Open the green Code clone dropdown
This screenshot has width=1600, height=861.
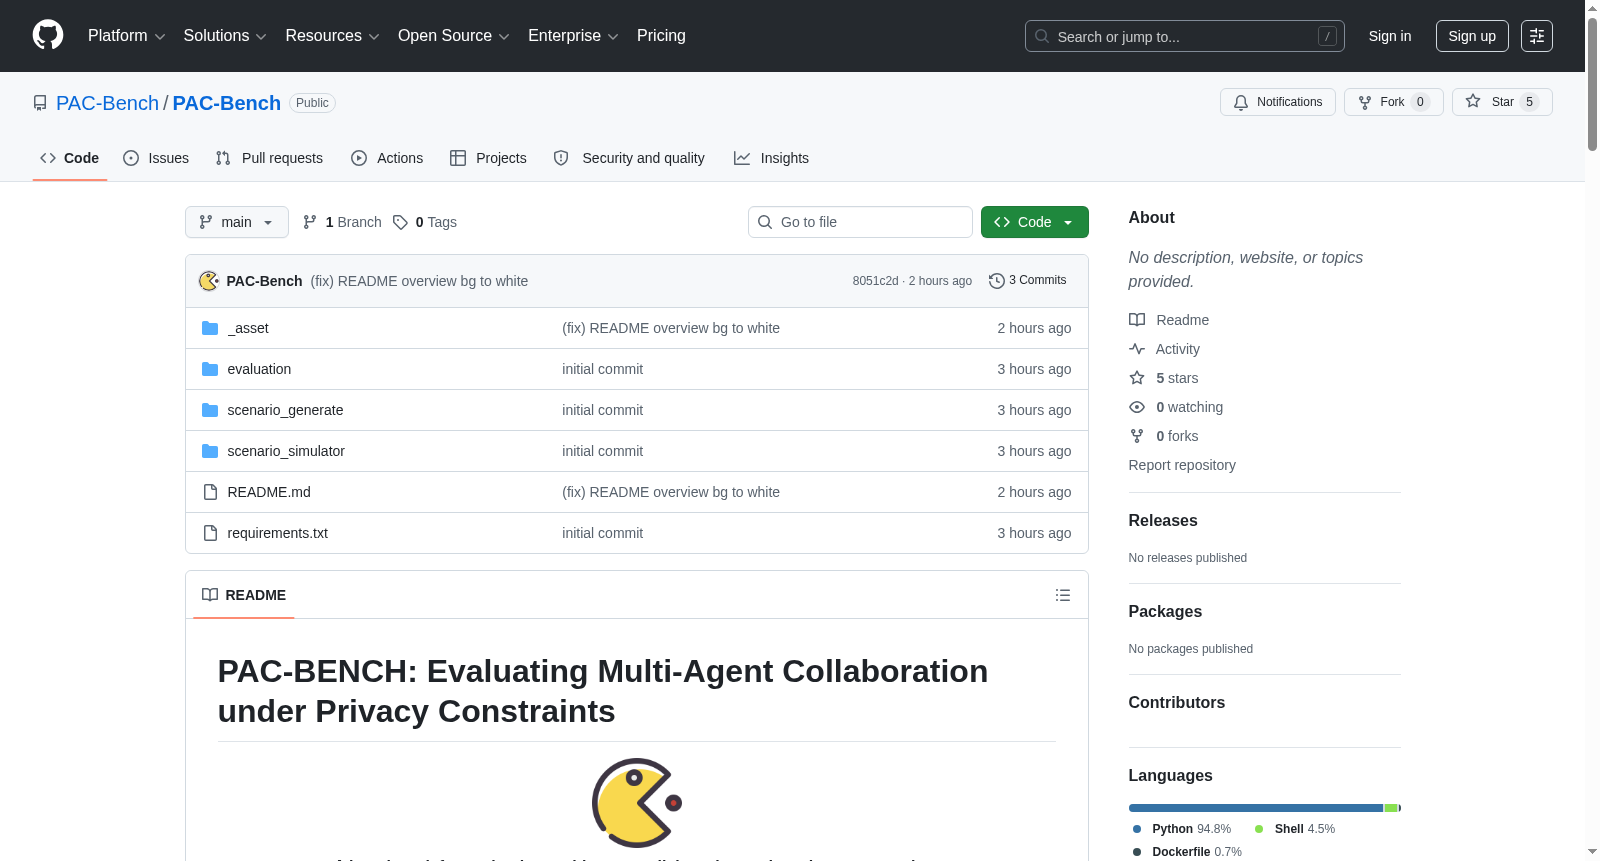coord(1035,222)
